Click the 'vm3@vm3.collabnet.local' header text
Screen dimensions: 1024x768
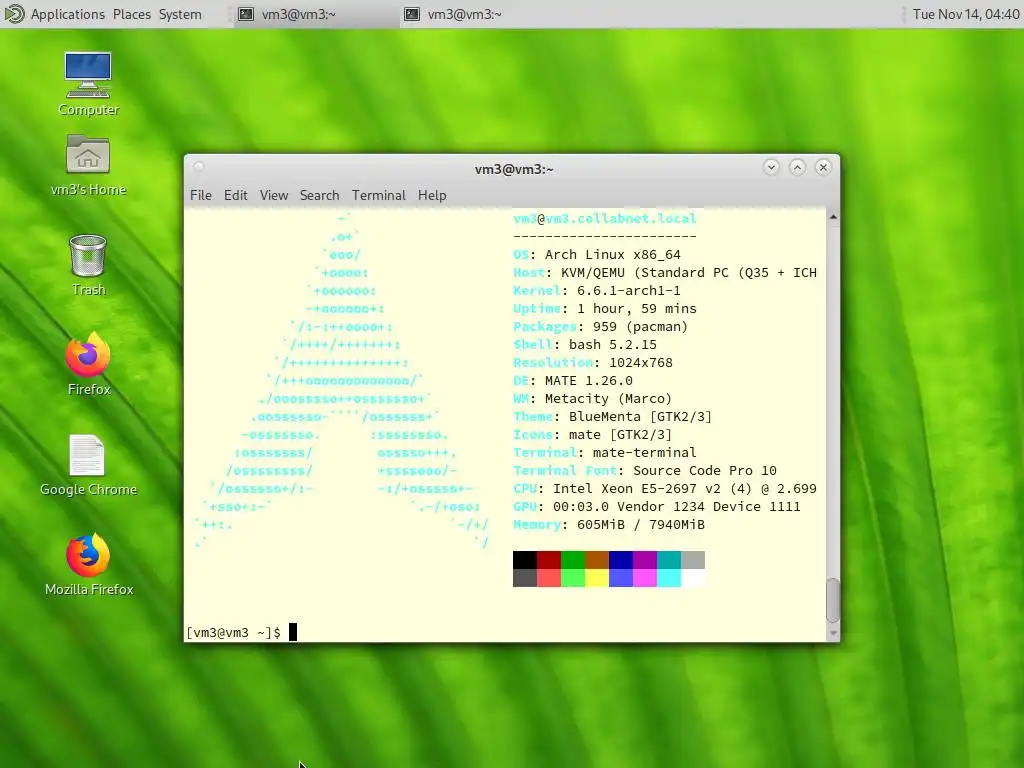click(x=605, y=218)
